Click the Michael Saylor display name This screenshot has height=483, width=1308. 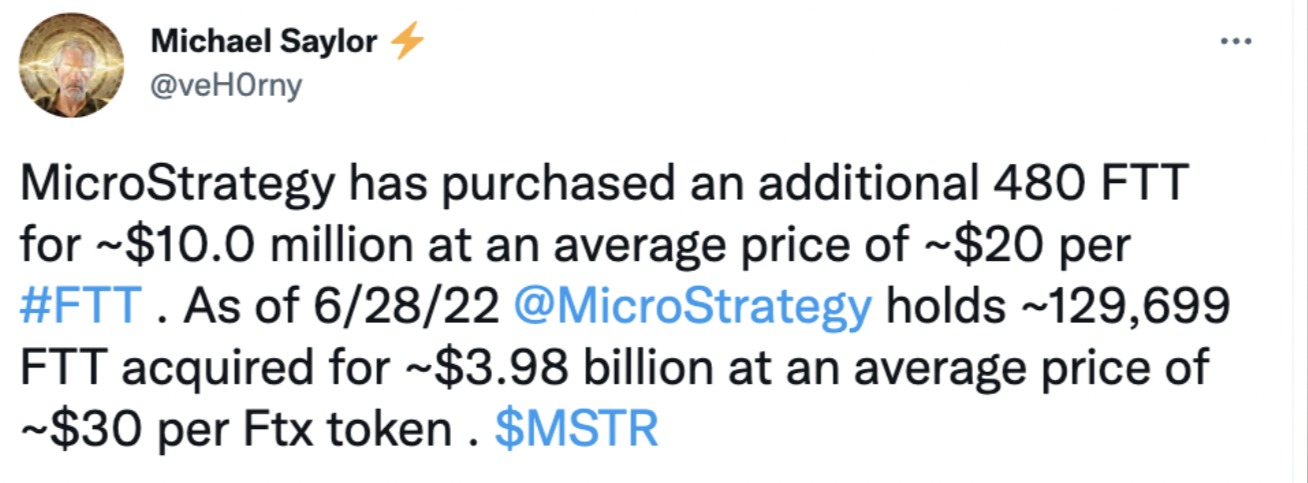tap(266, 42)
